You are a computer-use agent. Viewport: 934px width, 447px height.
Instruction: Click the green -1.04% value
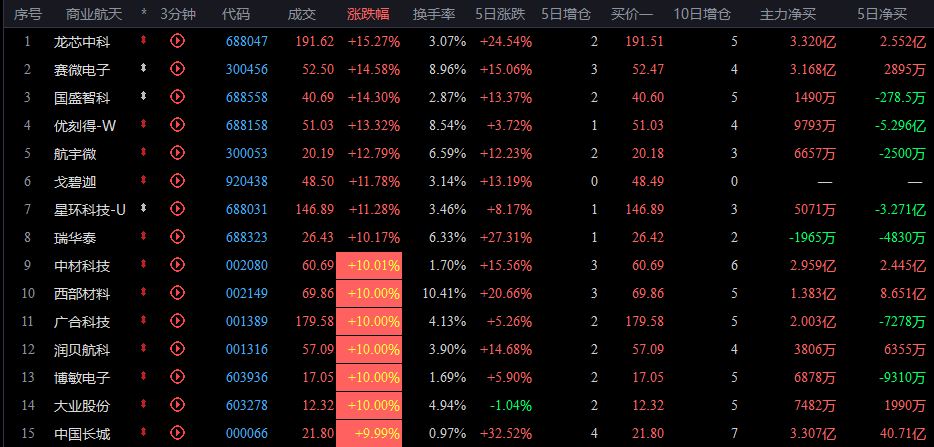click(x=510, y=406)
